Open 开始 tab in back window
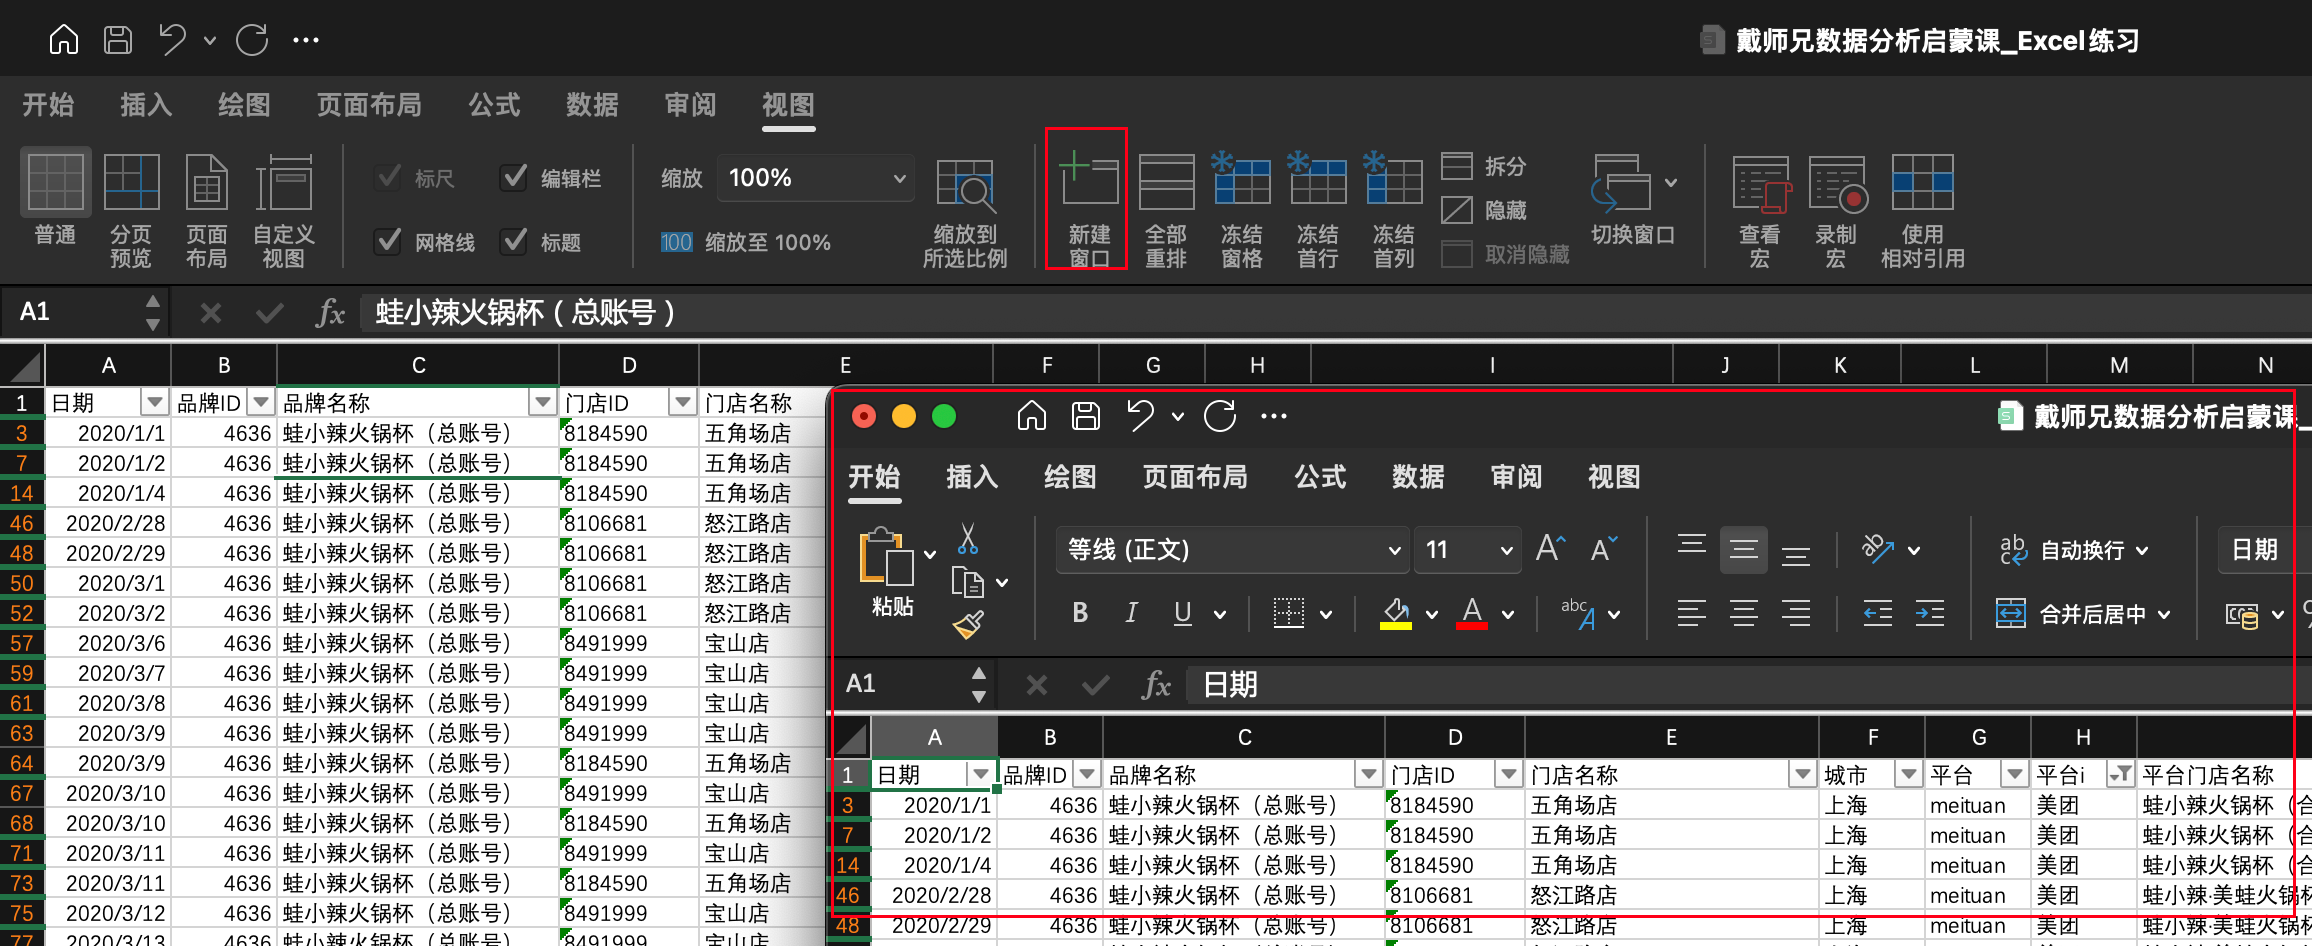This screenshot has width=2312, height=946. click(x=48, y=104)
